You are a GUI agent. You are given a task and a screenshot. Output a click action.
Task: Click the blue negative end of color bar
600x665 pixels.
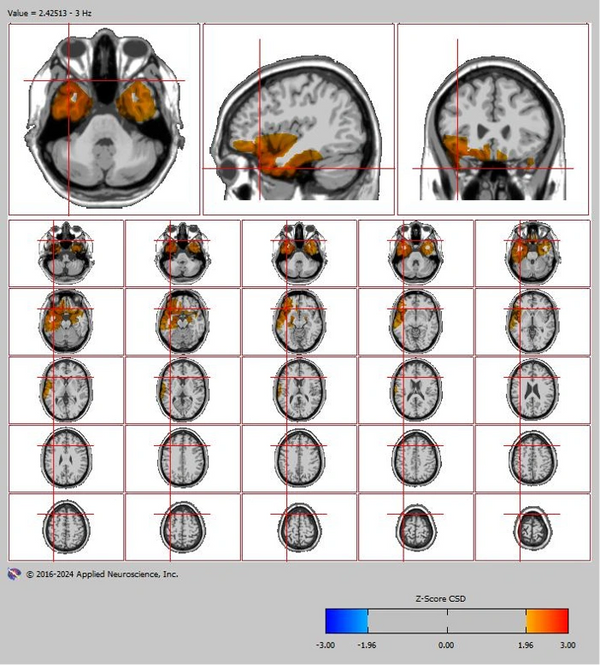point(347,621)
